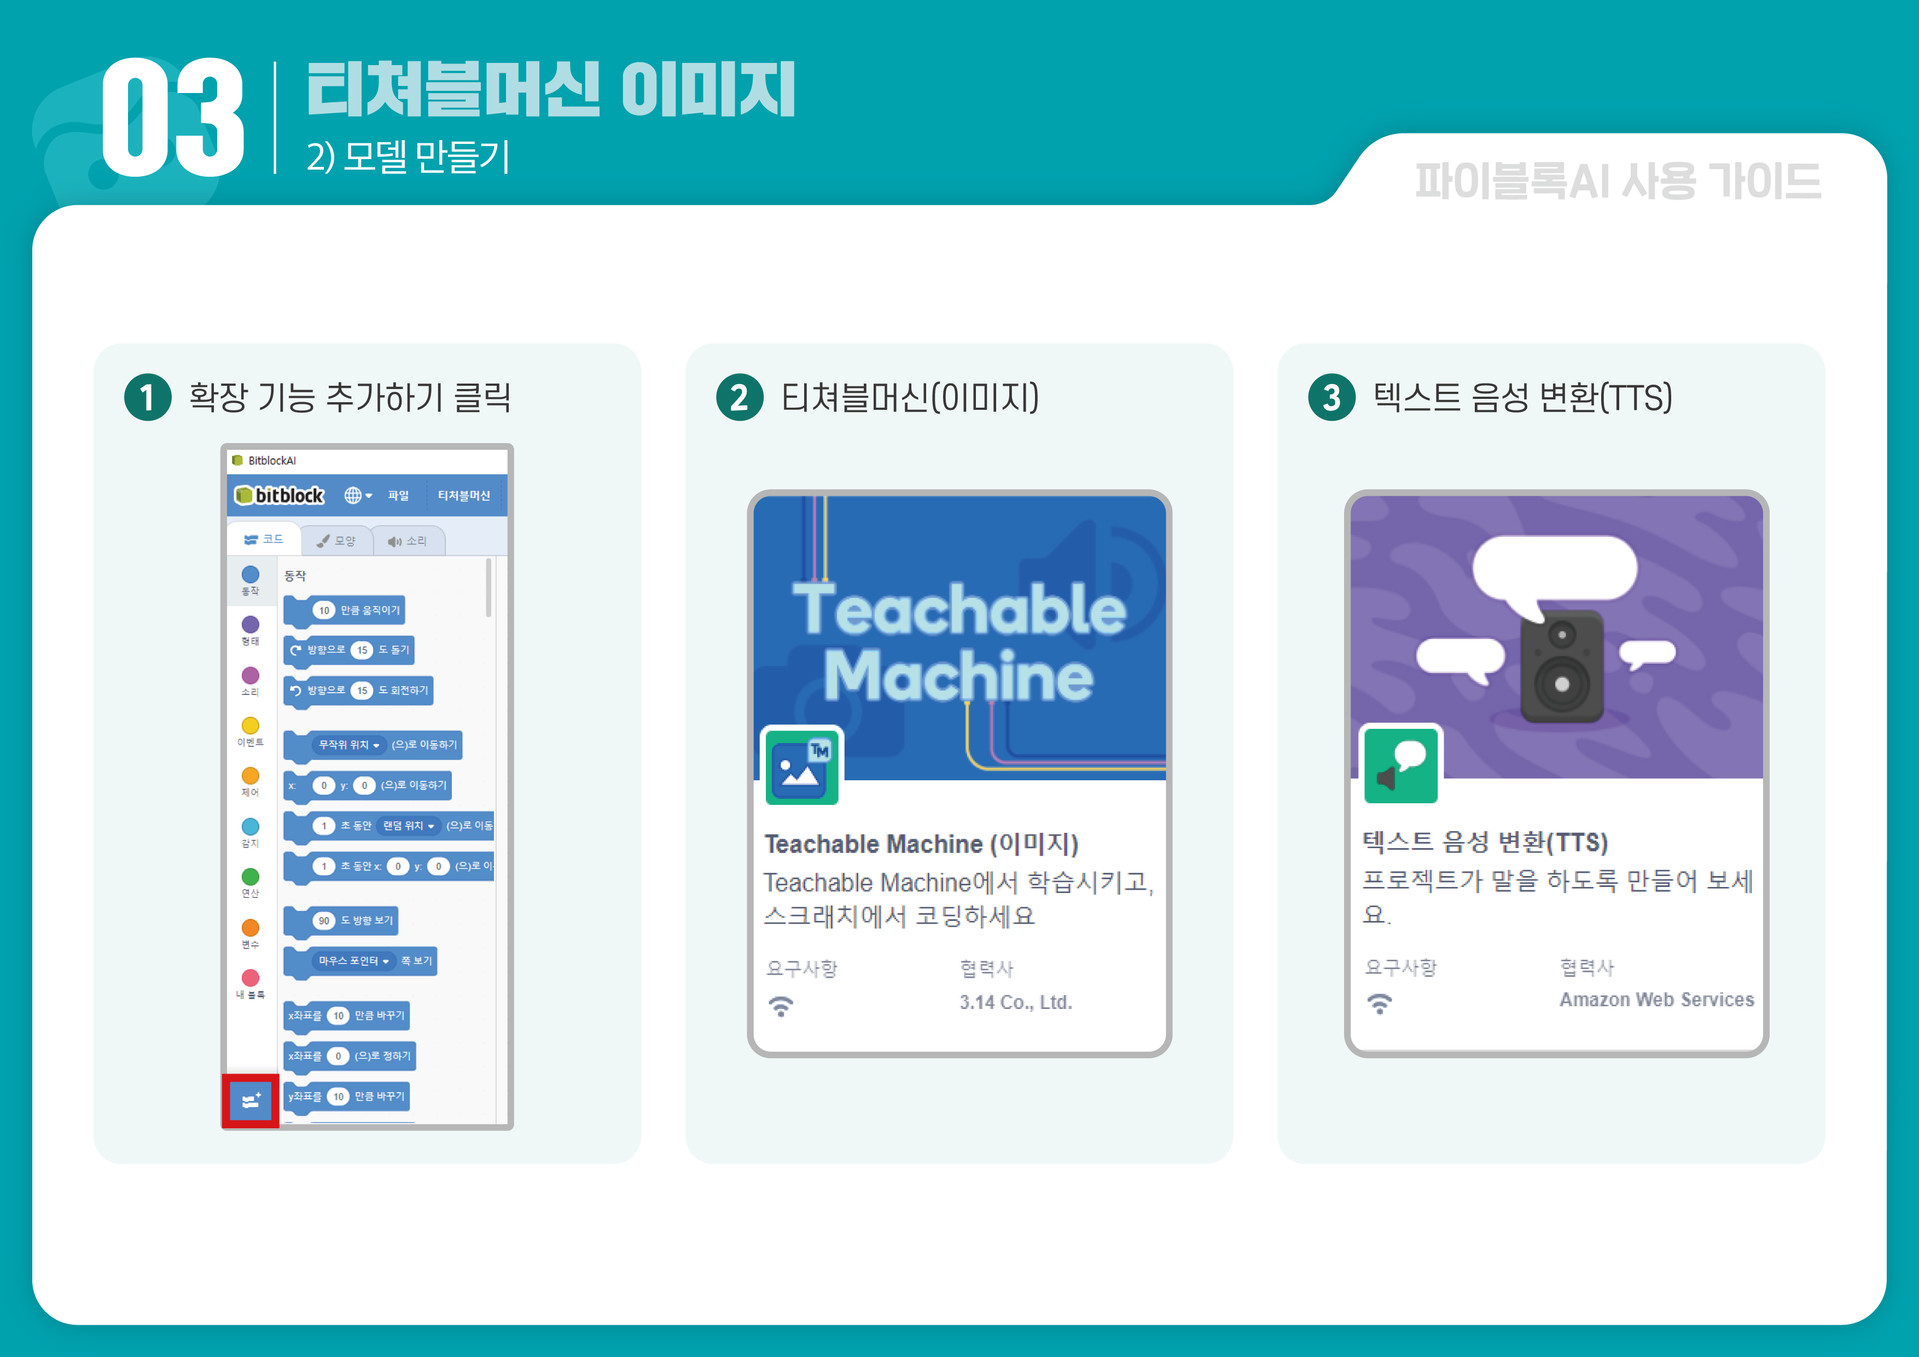
Task: Select the 형태 block category
Action: click(x=250, y=630)
